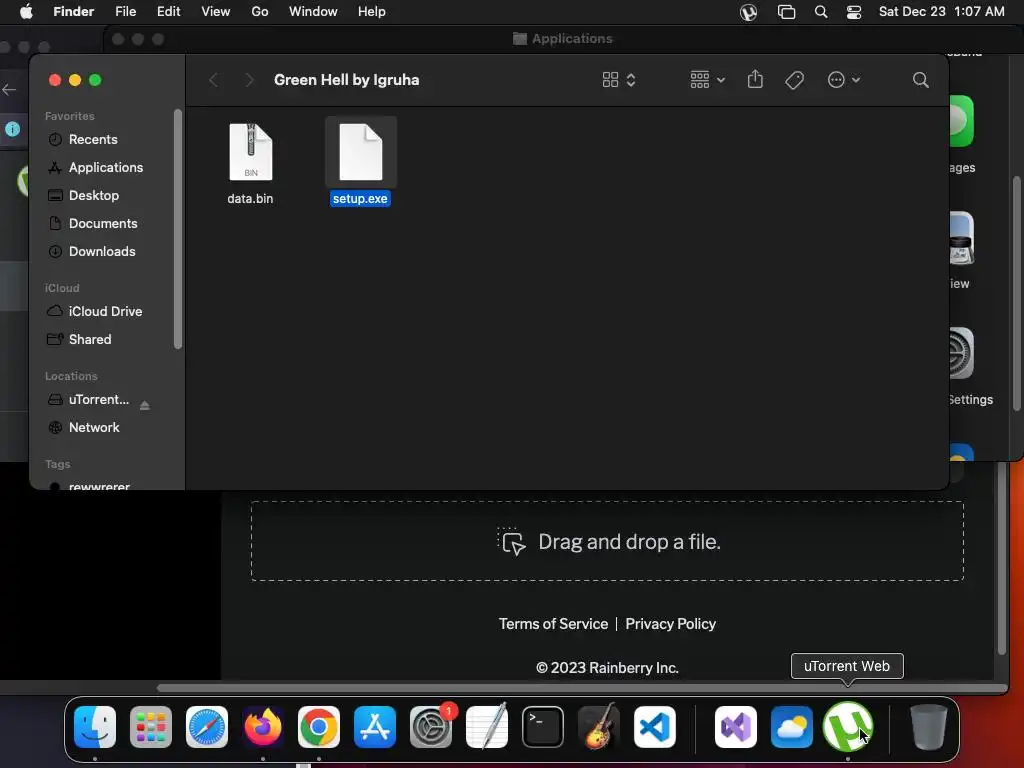This screenshot has height=768, width=1024.
Task: Click the Share toolbar icon in Finder
Action: click(755, 80)
